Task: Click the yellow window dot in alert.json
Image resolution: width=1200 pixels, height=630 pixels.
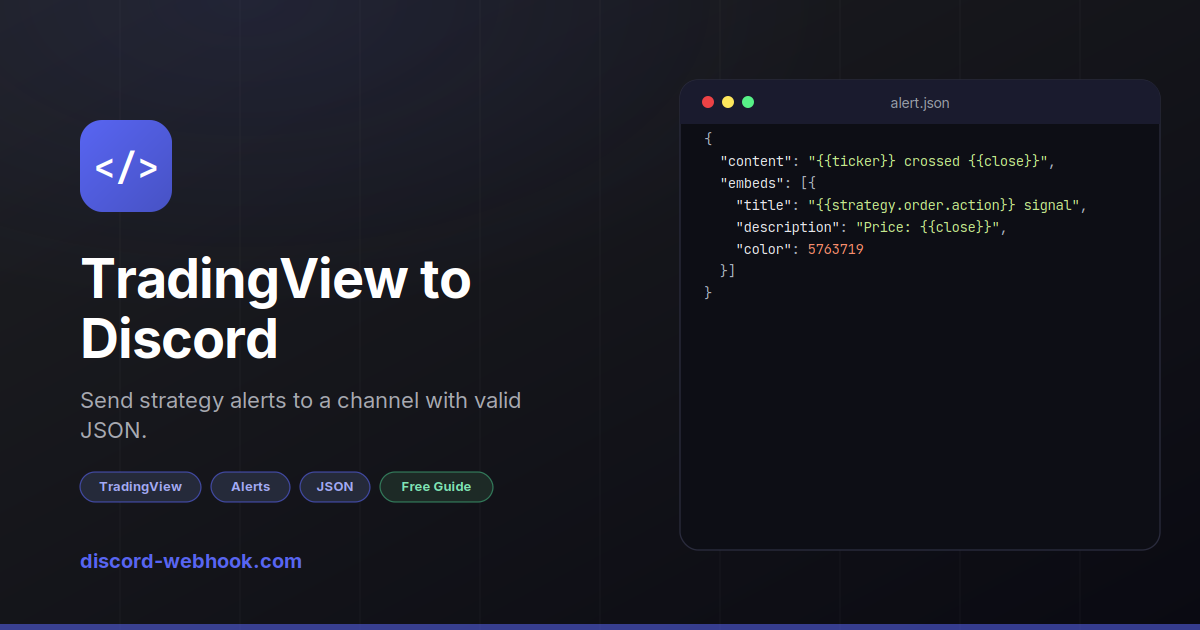Action: pos(728,102)
